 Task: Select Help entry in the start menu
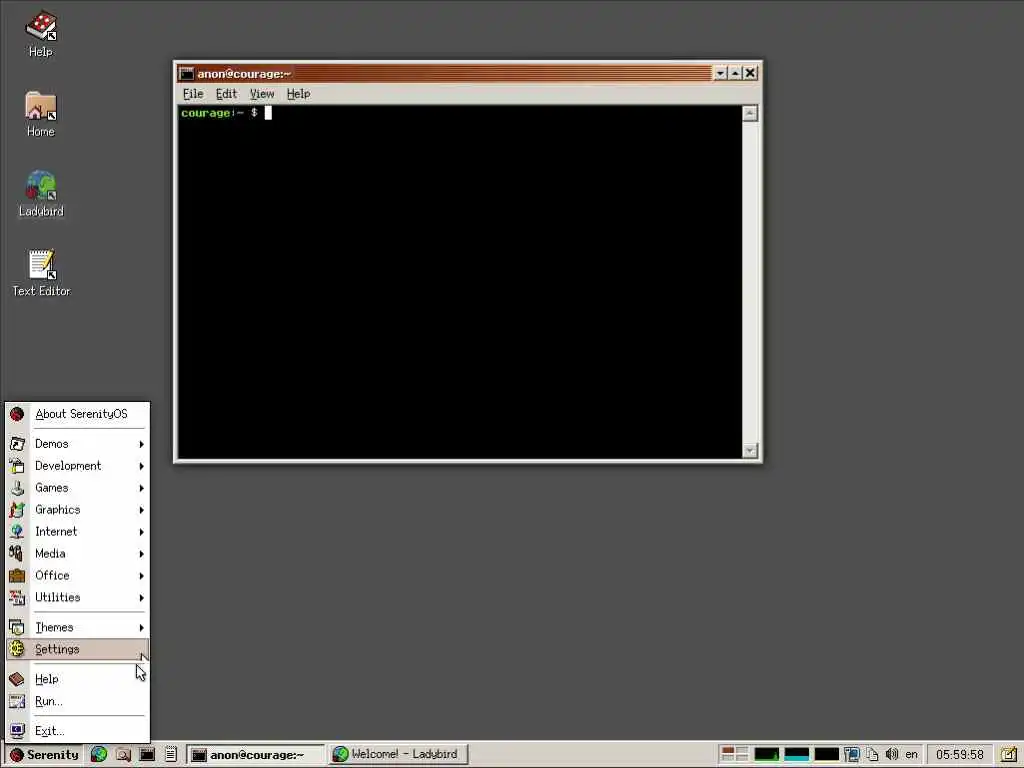[x=78, y=679]
